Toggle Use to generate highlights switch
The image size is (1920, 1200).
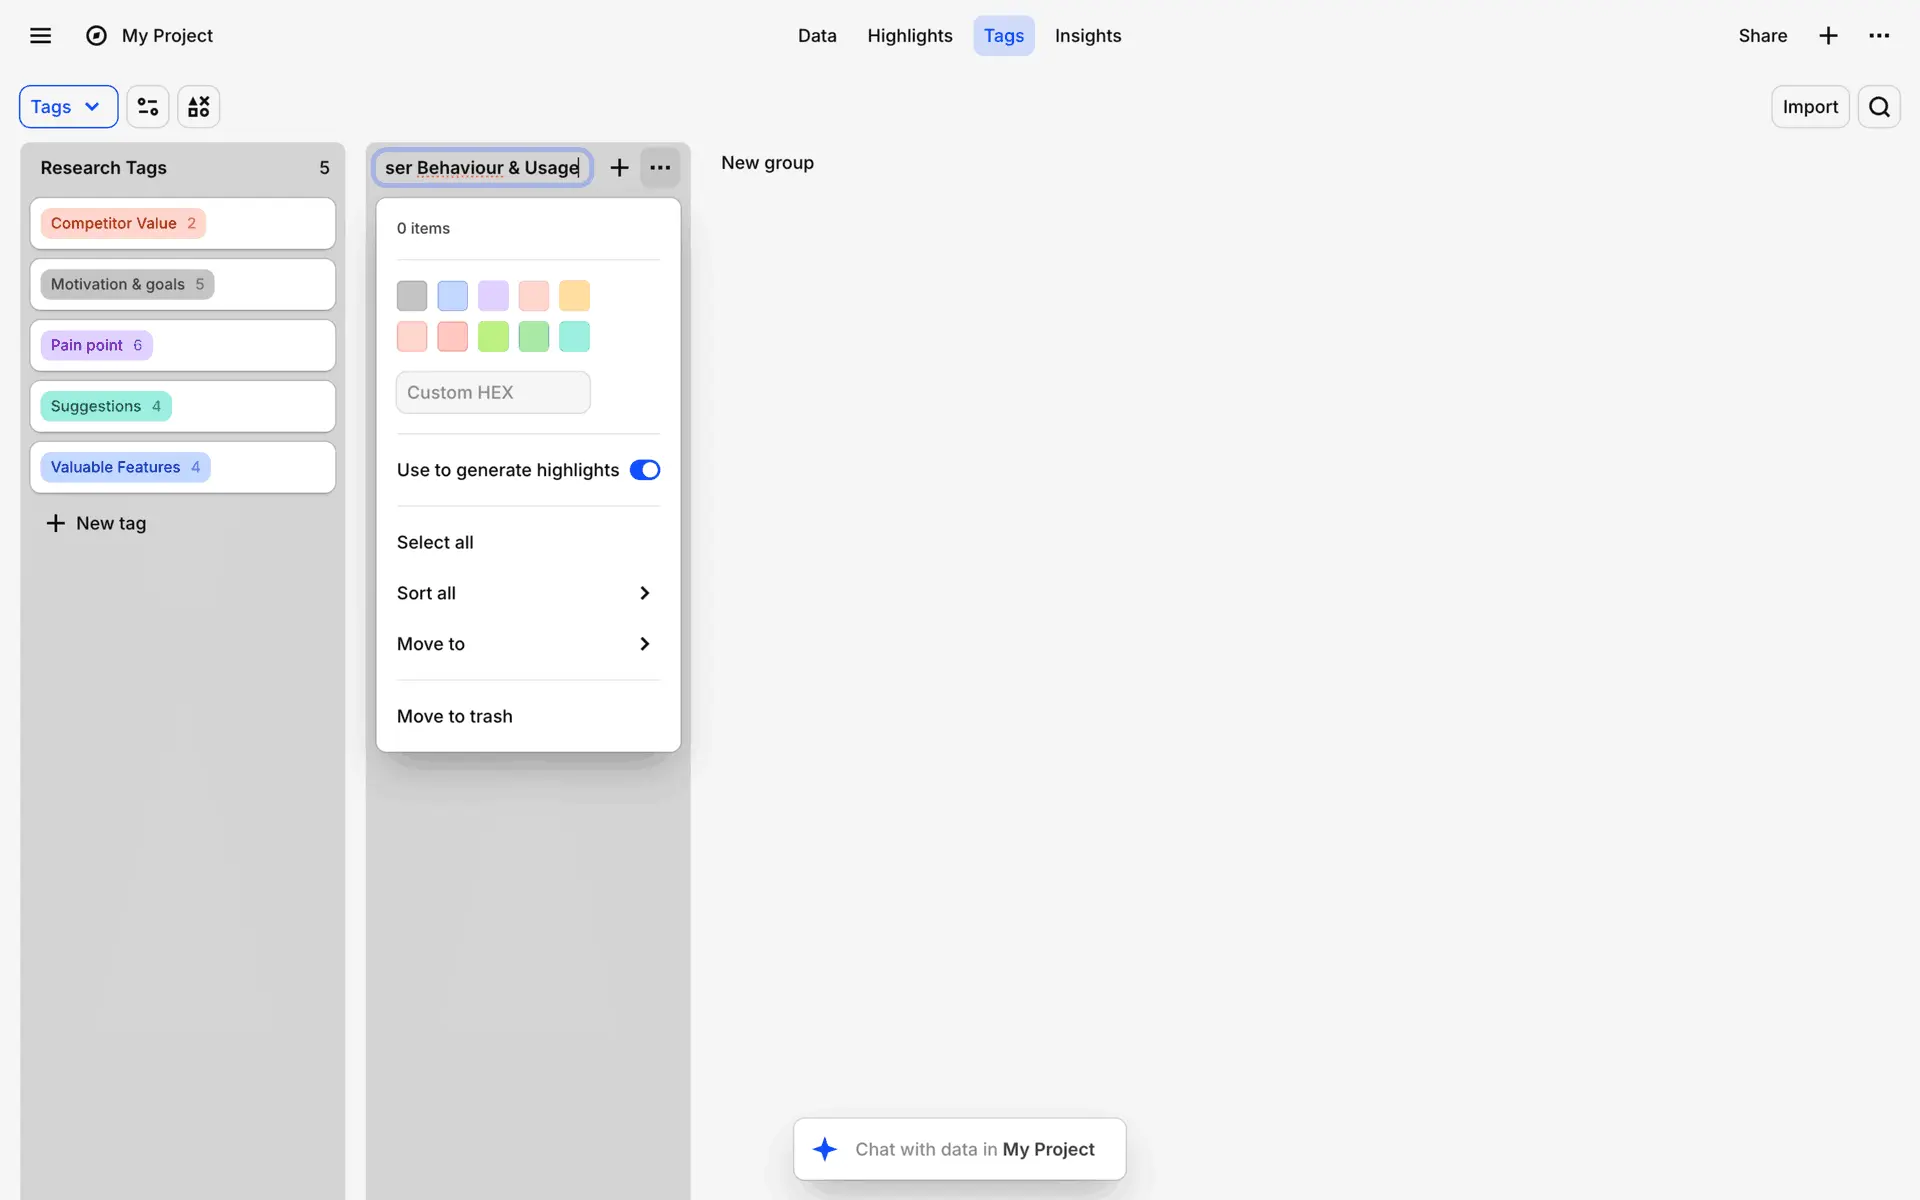pos(645,470)
